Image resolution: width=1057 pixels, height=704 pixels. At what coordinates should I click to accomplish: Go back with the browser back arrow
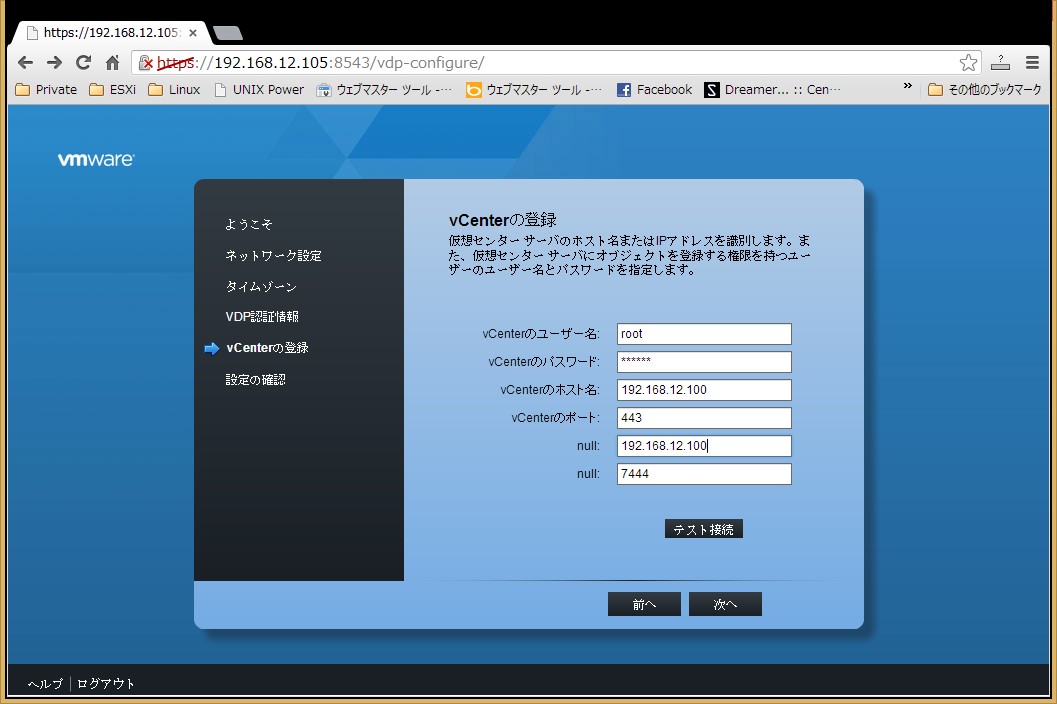point(26,63)
